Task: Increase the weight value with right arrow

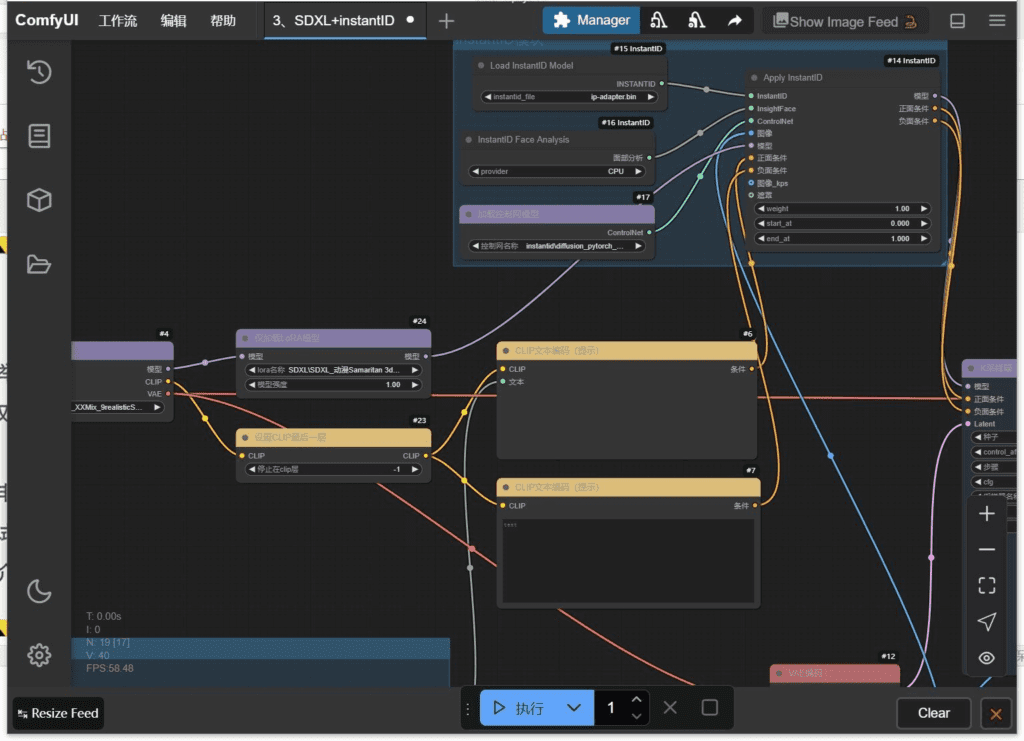Action: (x=924, y=209)
